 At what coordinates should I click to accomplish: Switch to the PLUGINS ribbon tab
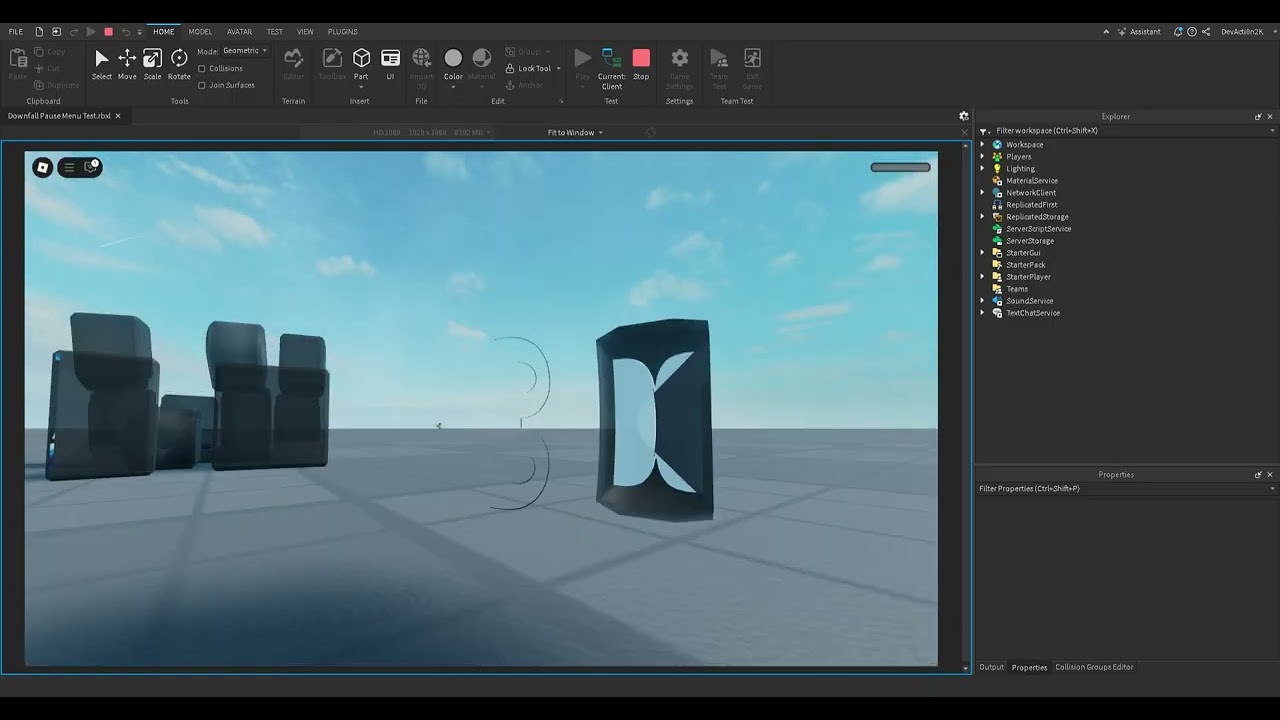(342, 32)
